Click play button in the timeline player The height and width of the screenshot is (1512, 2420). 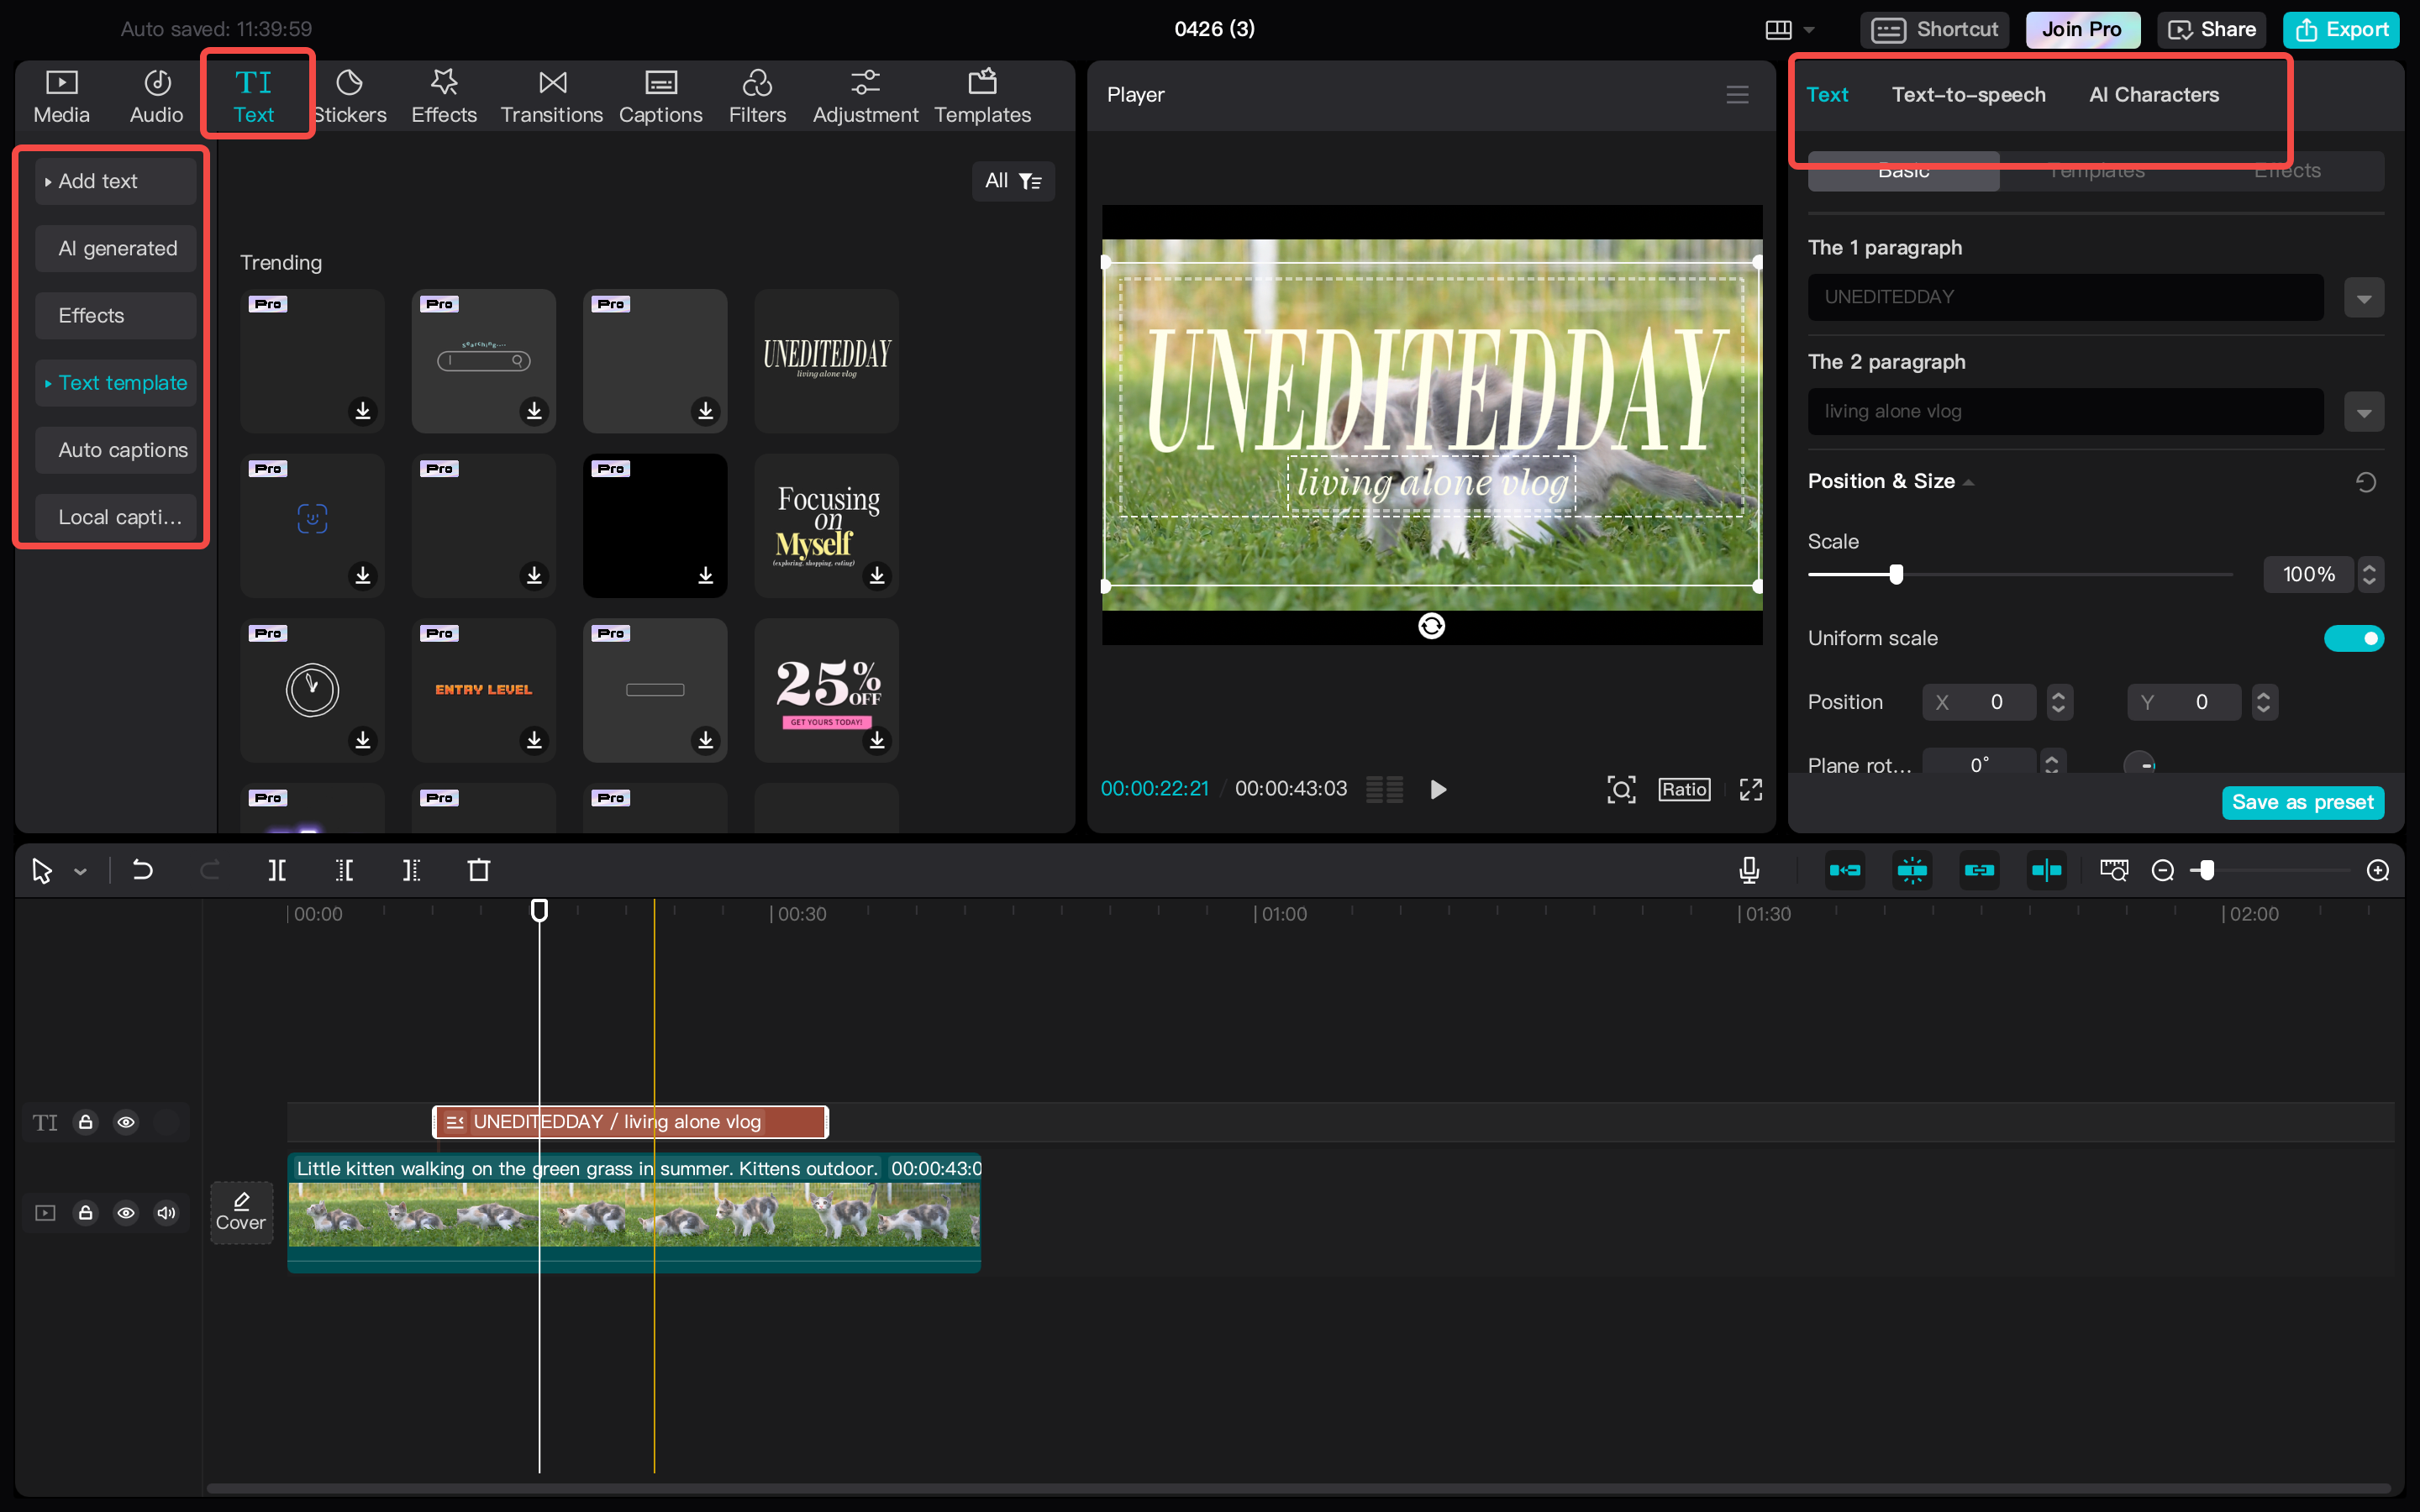point(1436,789)
